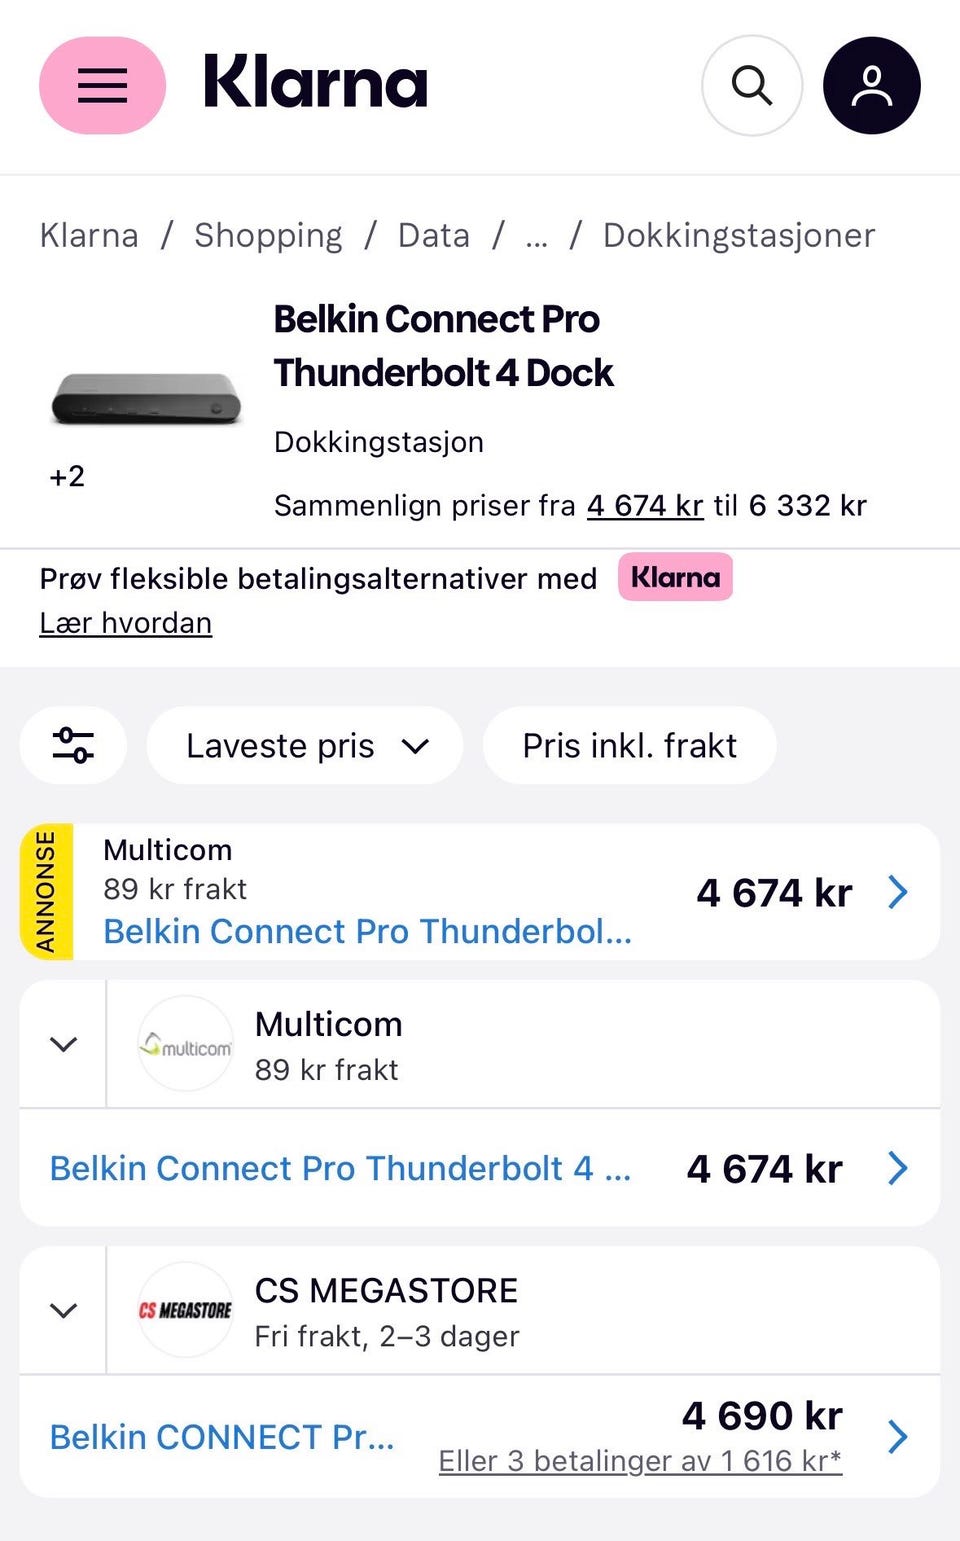Tap the pink Klarna payment badge

[x=675, y=577]
